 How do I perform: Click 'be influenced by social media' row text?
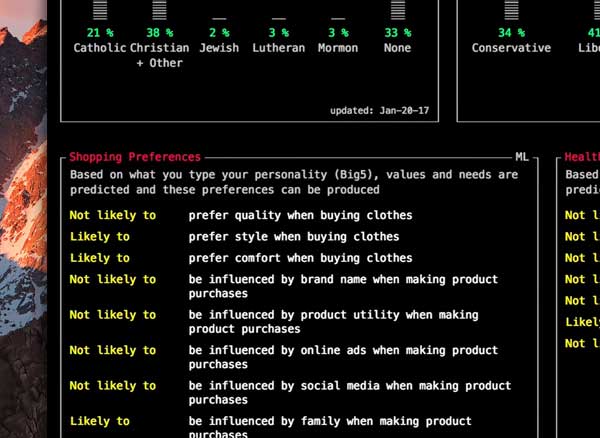pos(350,393)
